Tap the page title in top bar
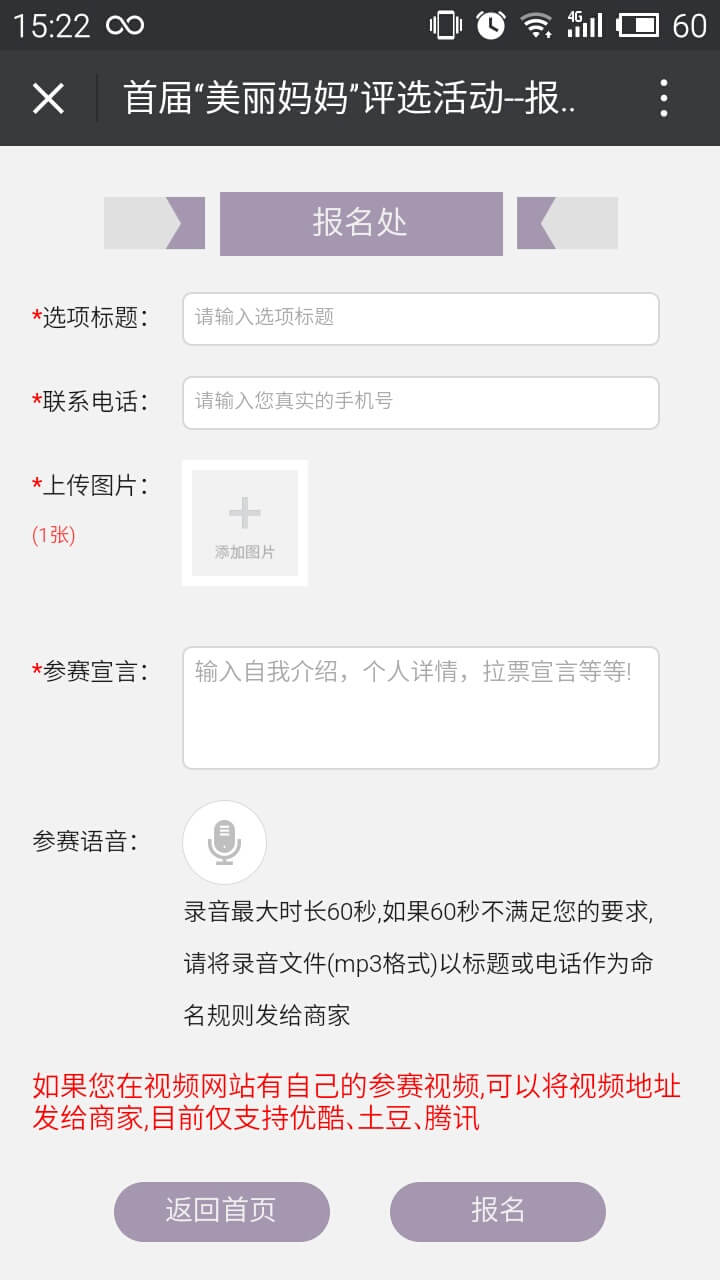The image size is (720, 1280). pos(349,98)
